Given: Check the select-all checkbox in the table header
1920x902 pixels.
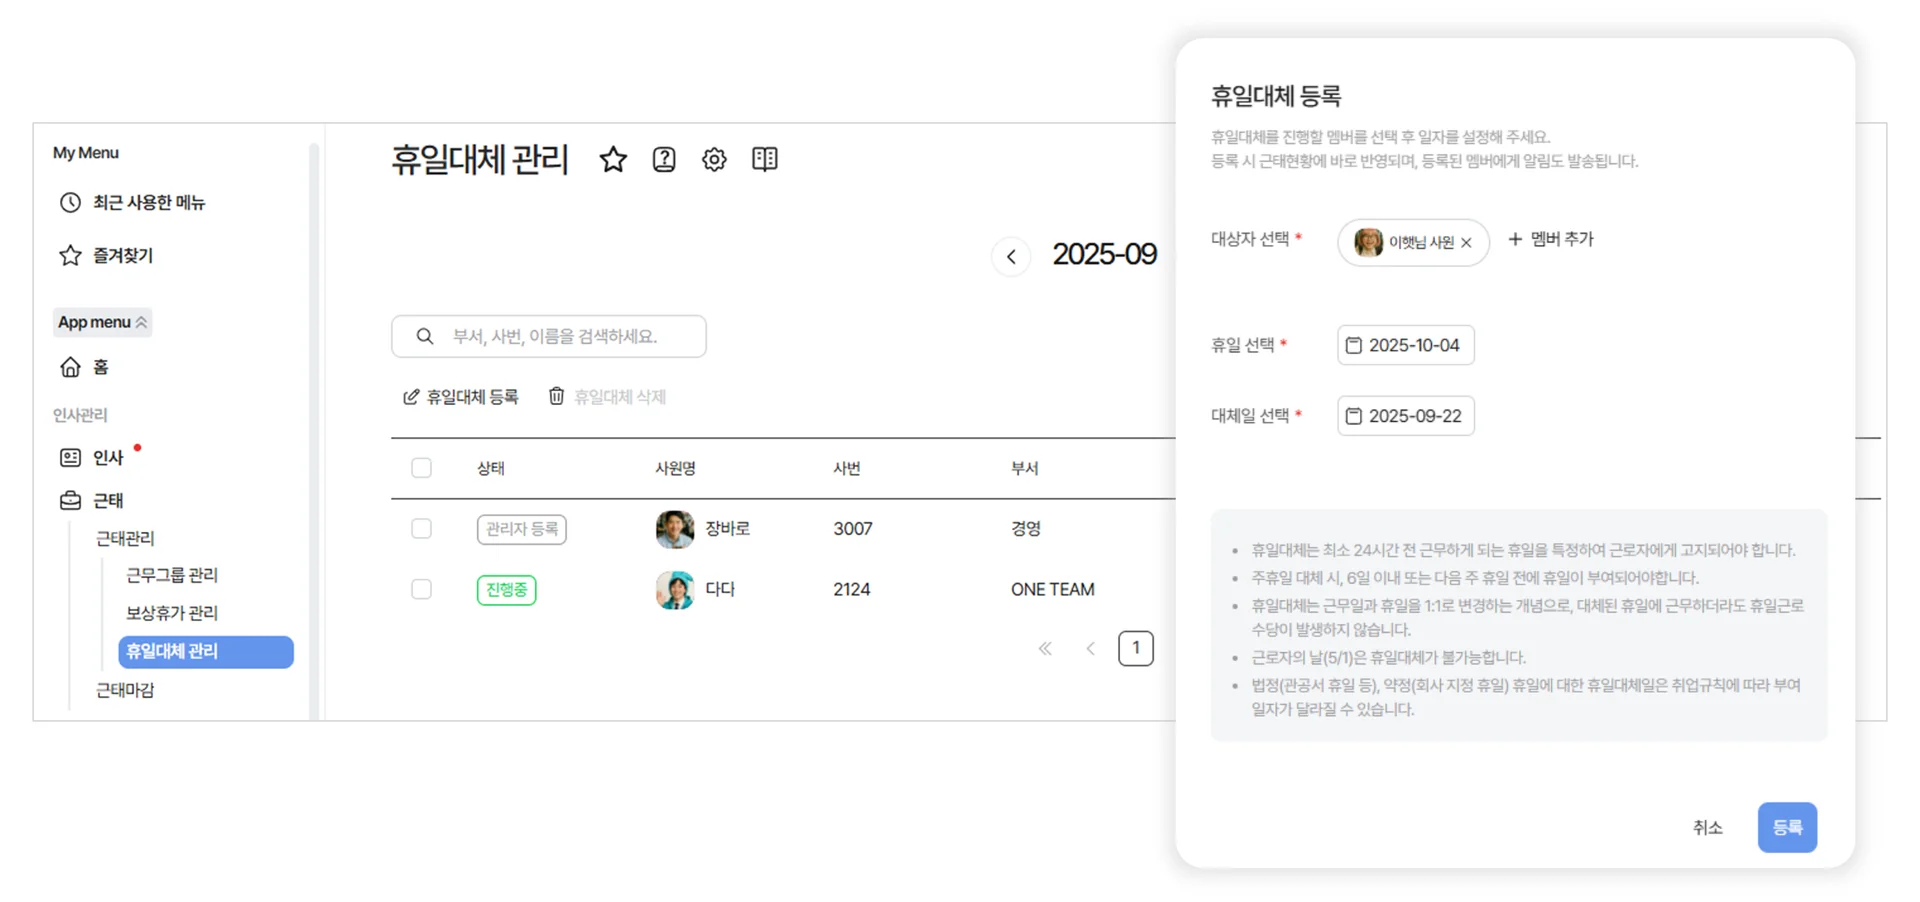Looking at the screenshot, I should click(x=421, y=467).
